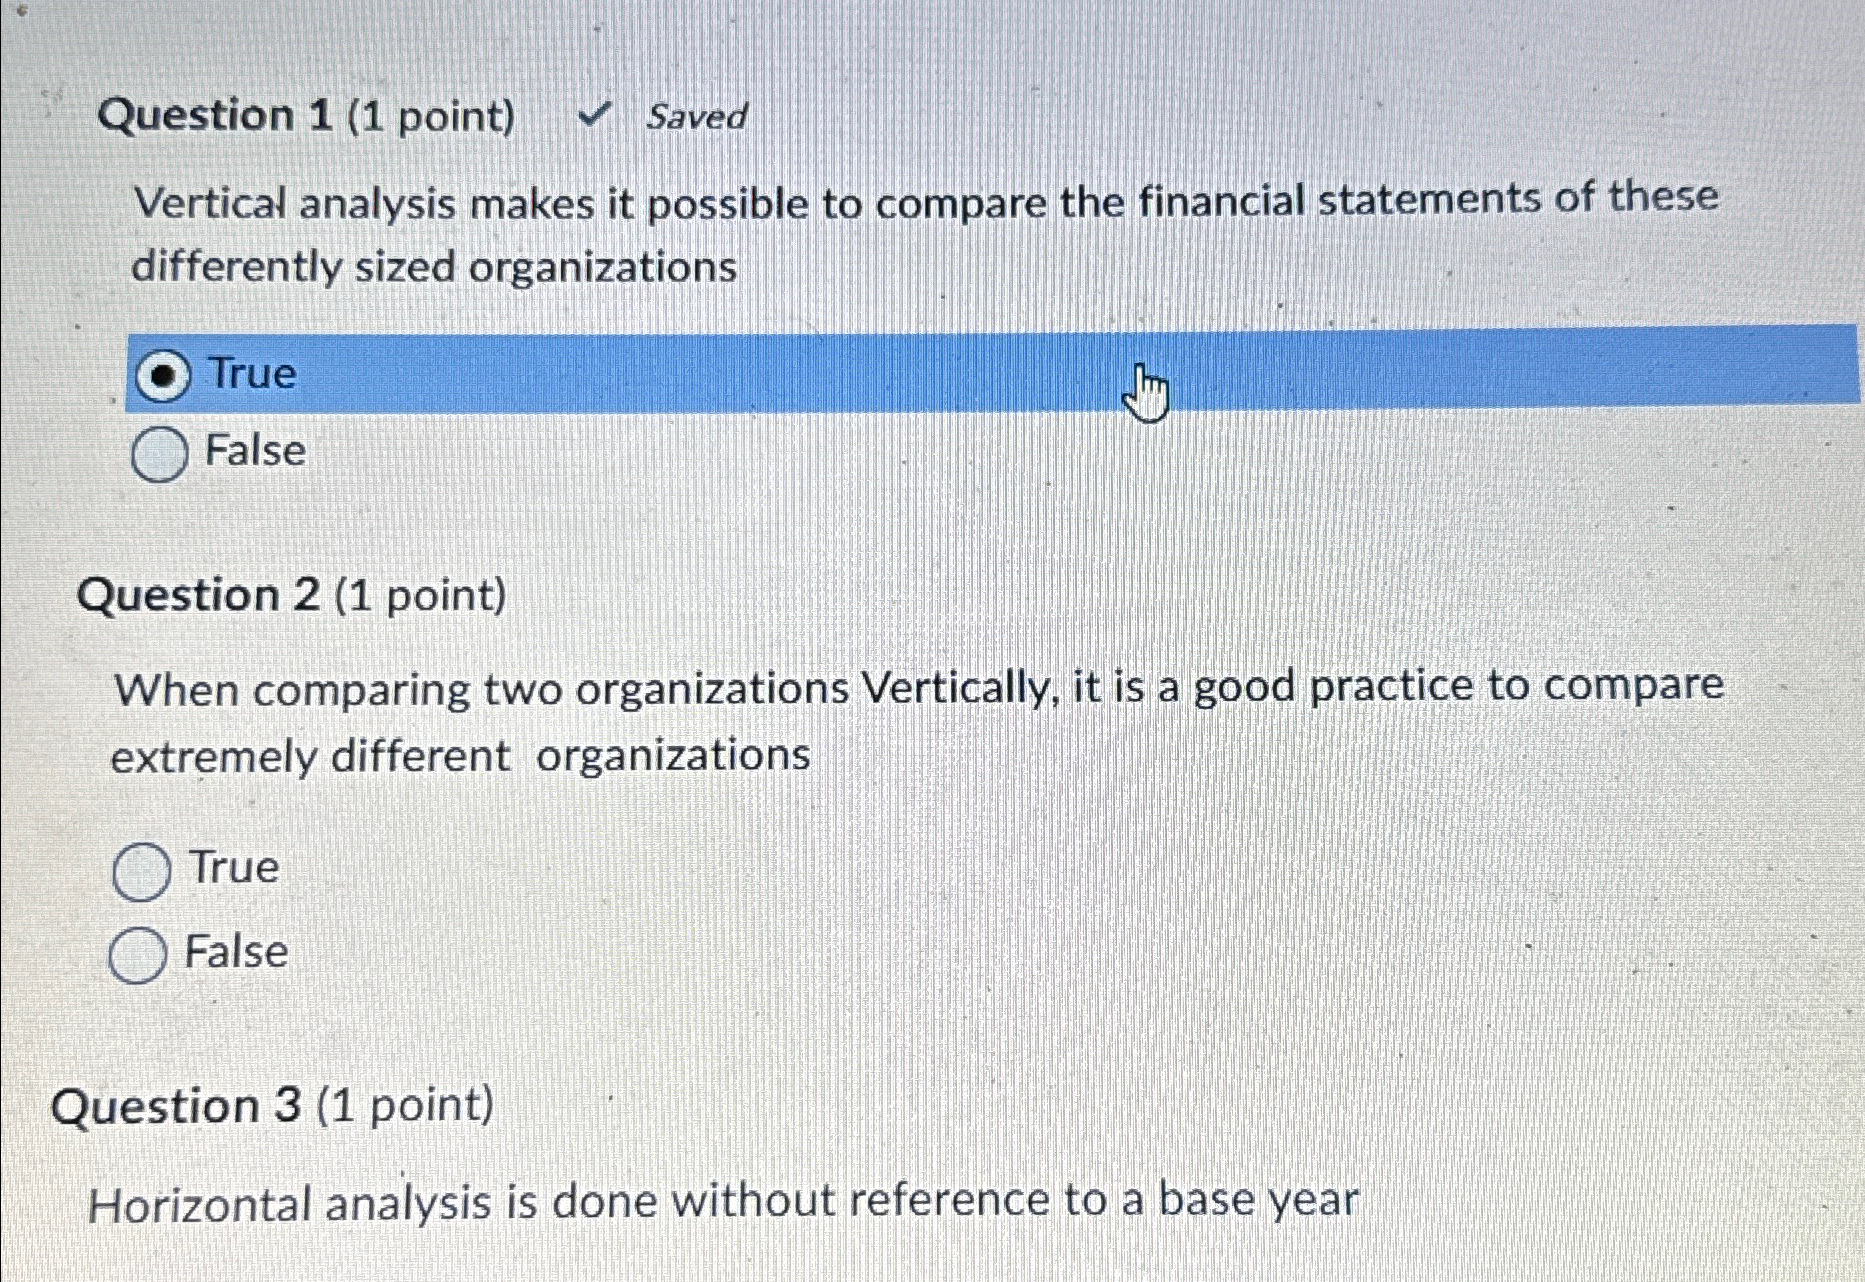Click the Question 2 statement text
Screen dimensions: 1865x1282
pyautogui.click(x=900, y=718)
